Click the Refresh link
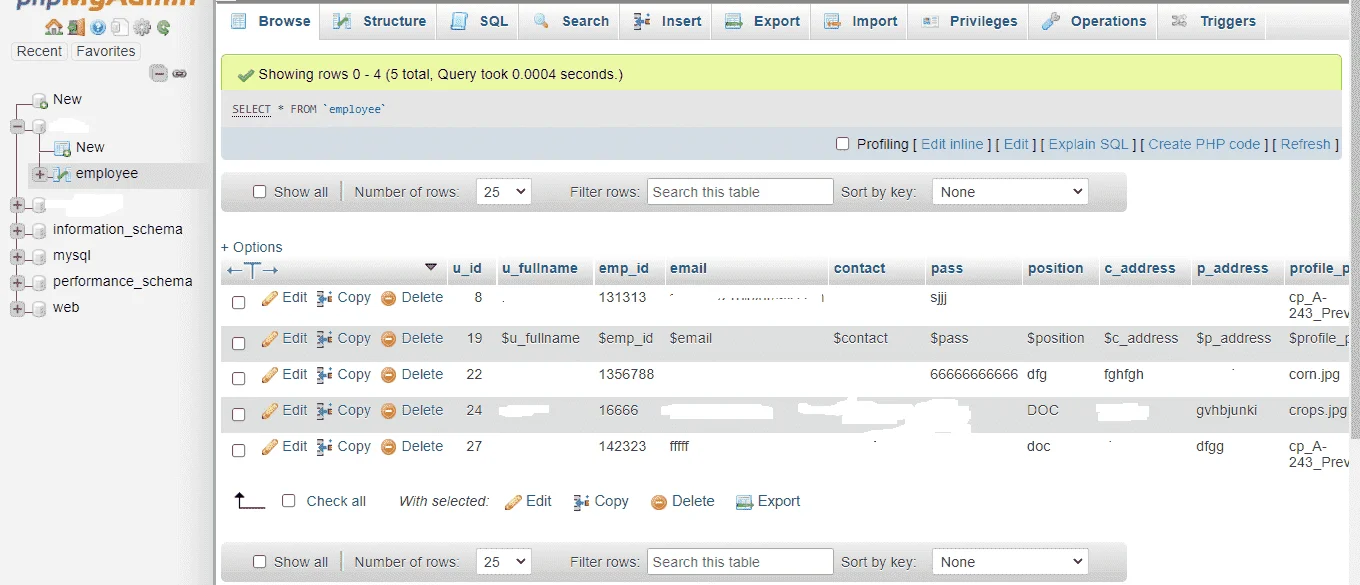Screen dimensions: 1360x585 click(1305, 144)
